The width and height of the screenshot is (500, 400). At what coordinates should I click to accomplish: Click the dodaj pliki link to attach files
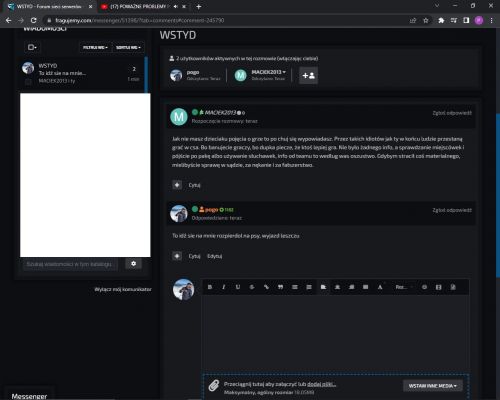pos(321,384)
